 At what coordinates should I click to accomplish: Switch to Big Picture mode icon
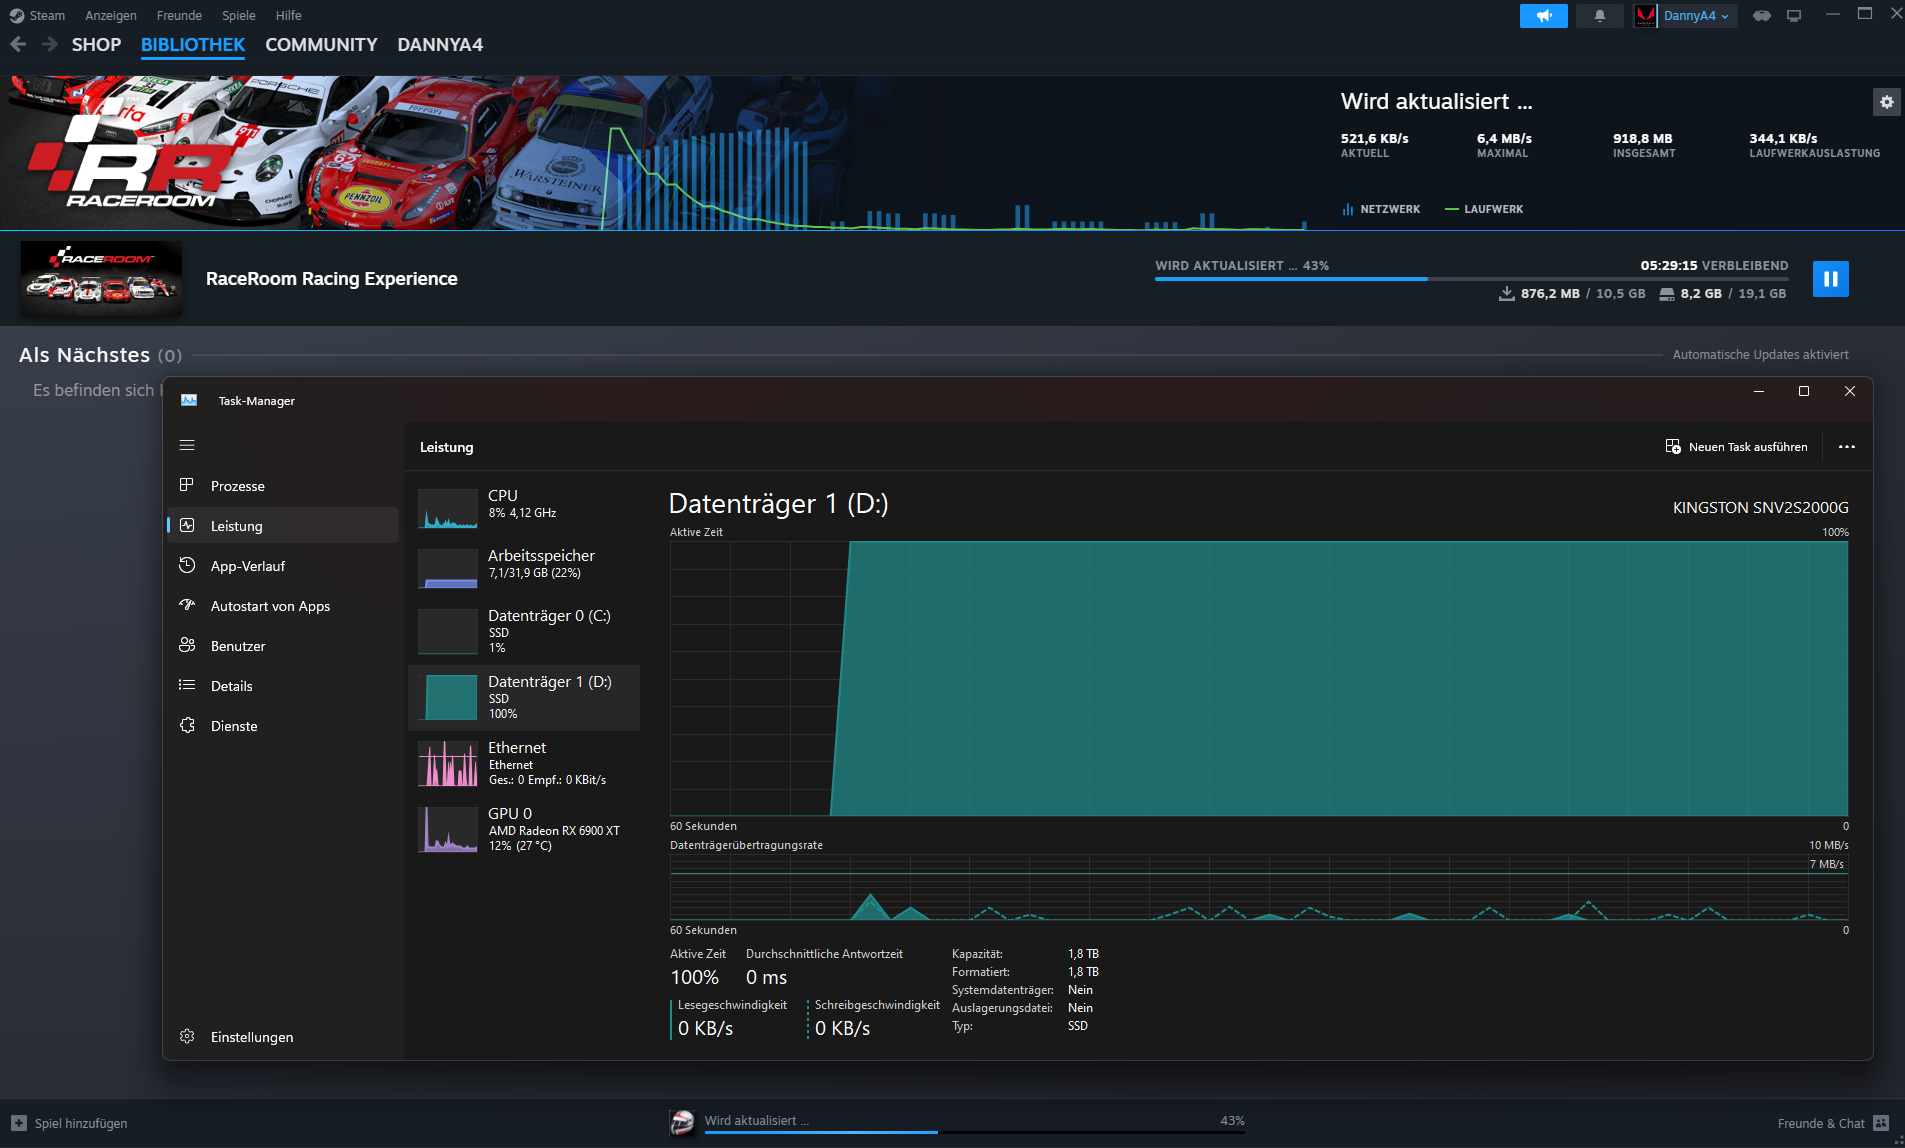(1794, 16)
